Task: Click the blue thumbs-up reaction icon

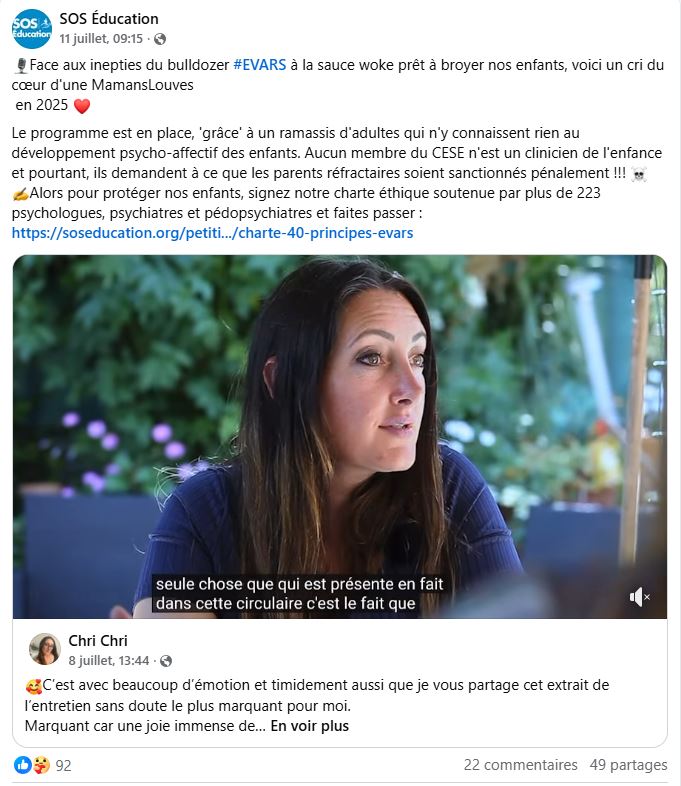Action: pyautogui.click(x=23, y=765)
